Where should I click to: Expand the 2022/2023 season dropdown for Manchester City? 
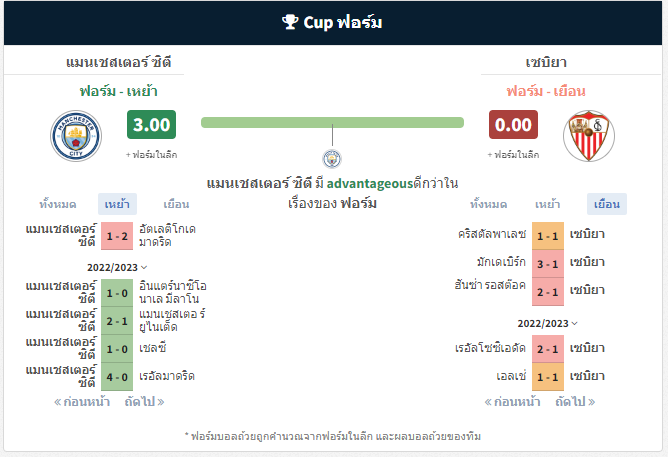coord(117,267)
